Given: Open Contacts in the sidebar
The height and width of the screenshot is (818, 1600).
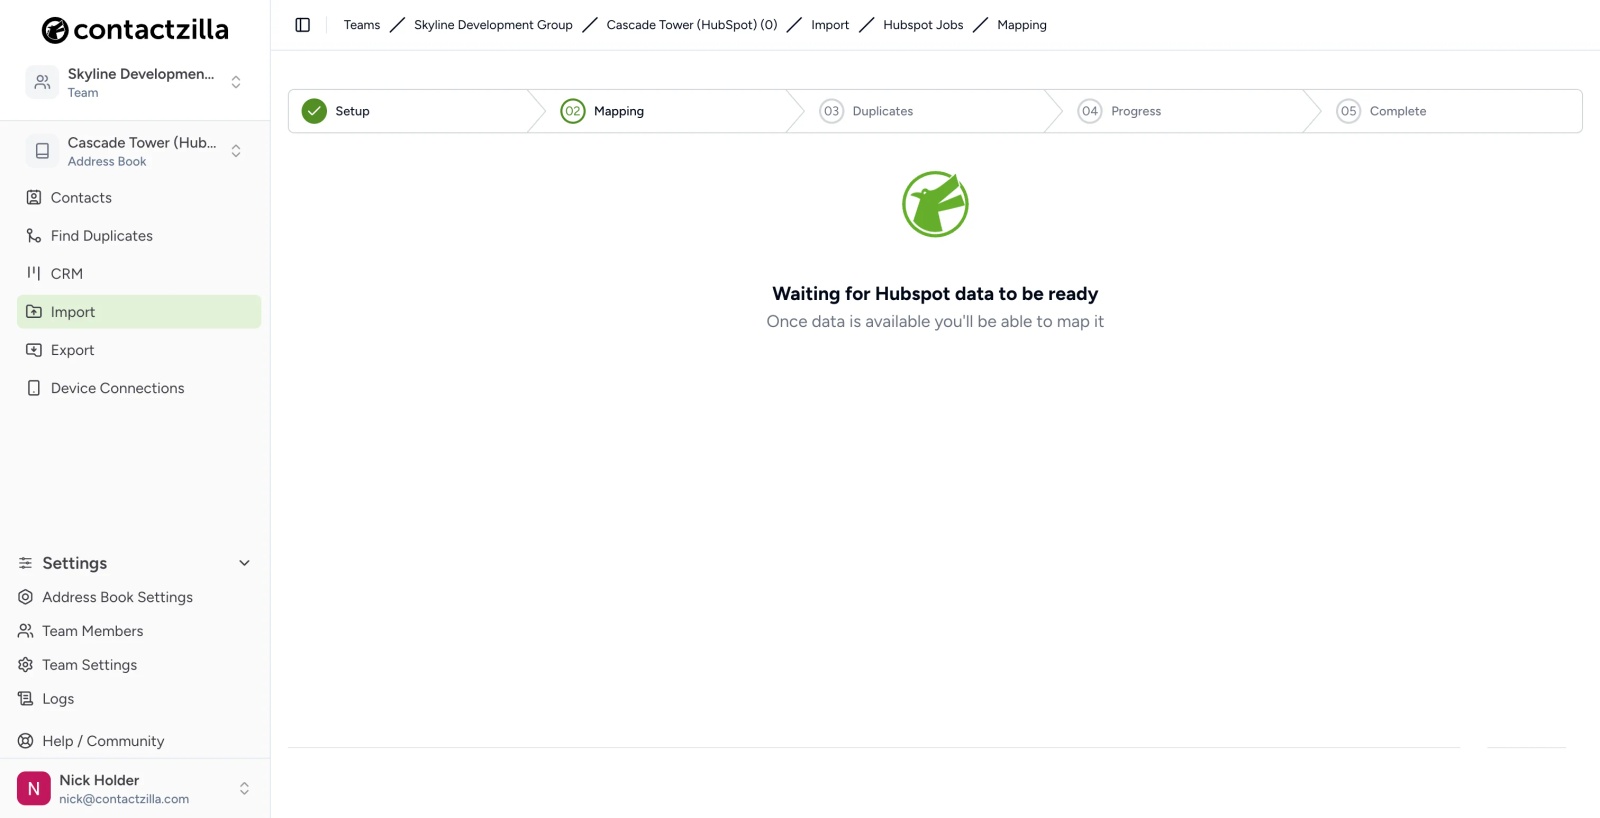Looking at the screenshot, I should (x=139, y=198).
